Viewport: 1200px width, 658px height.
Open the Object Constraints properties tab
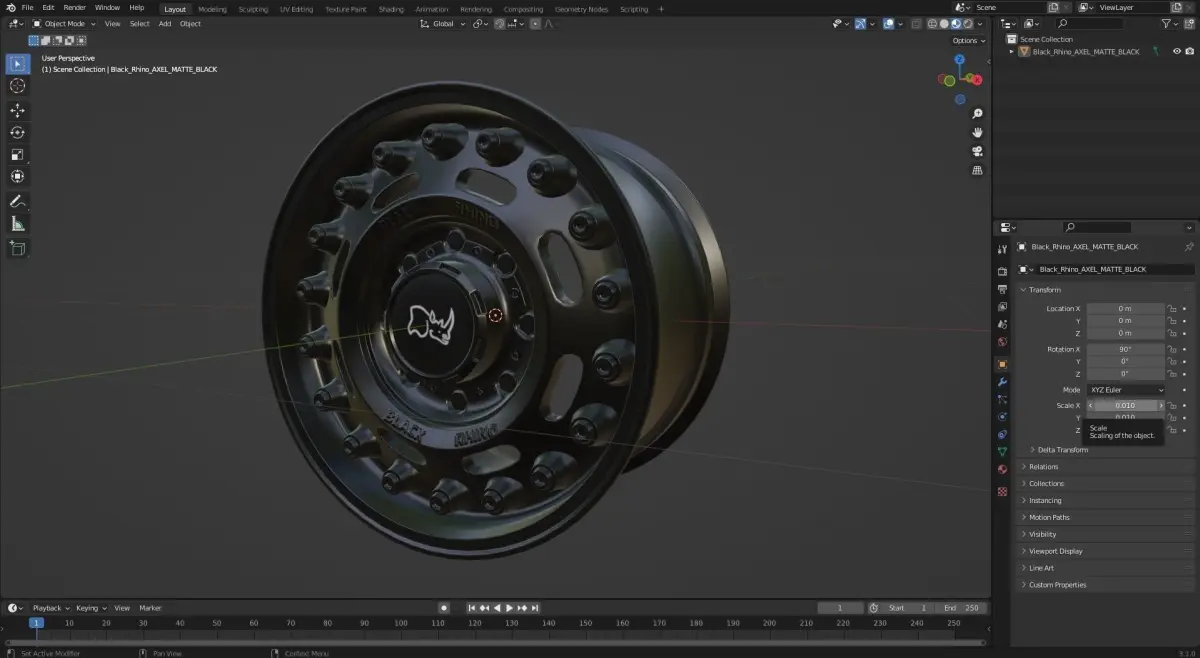[x=1002, y=435]
